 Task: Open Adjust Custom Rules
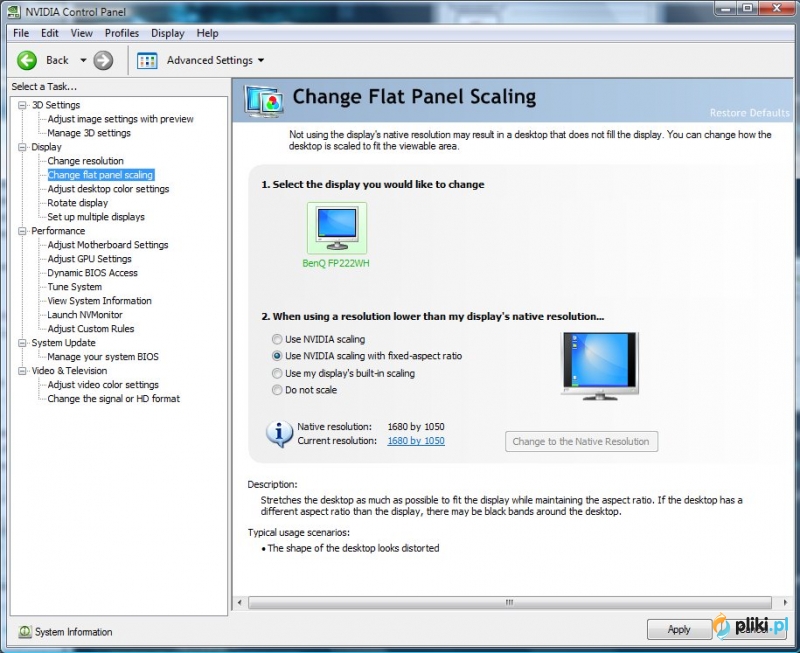(91, 329)
